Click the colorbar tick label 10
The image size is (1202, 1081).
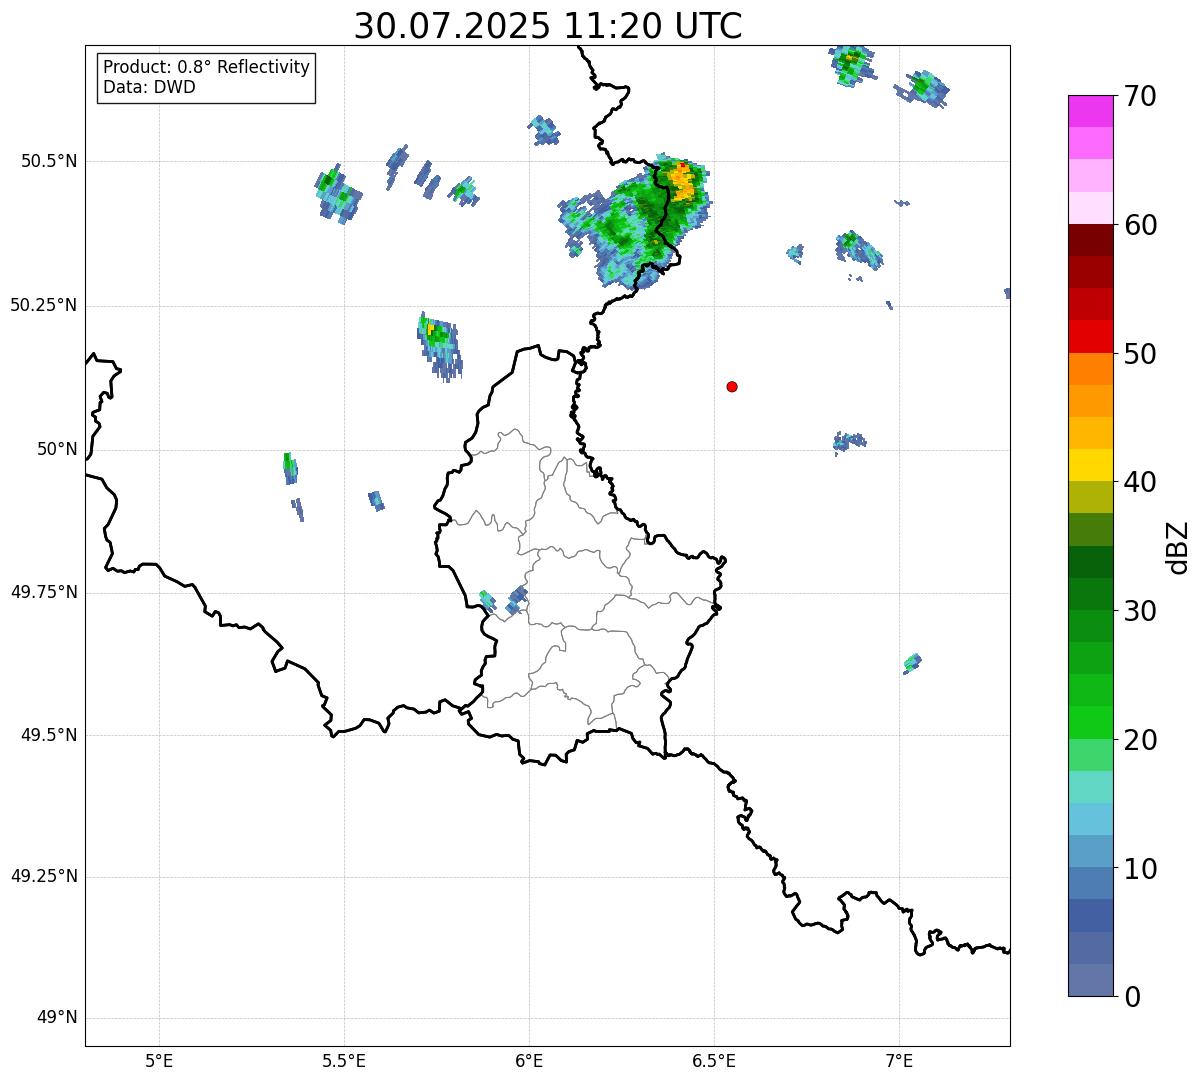click(x=1139, y=869)
